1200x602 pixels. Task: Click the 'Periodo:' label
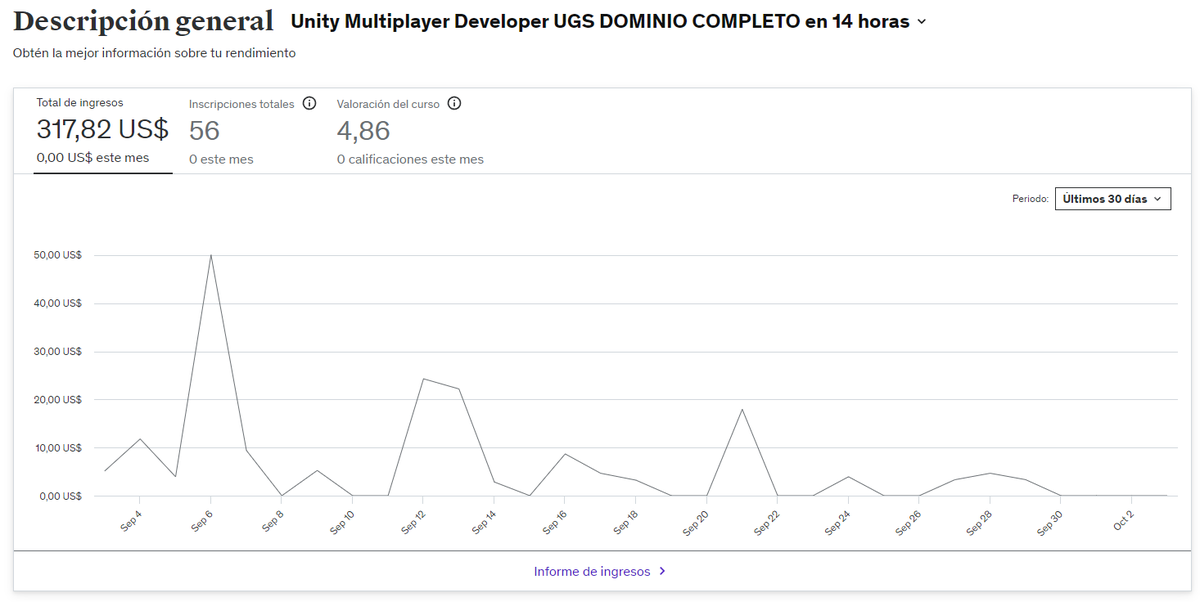(1030, 199)
